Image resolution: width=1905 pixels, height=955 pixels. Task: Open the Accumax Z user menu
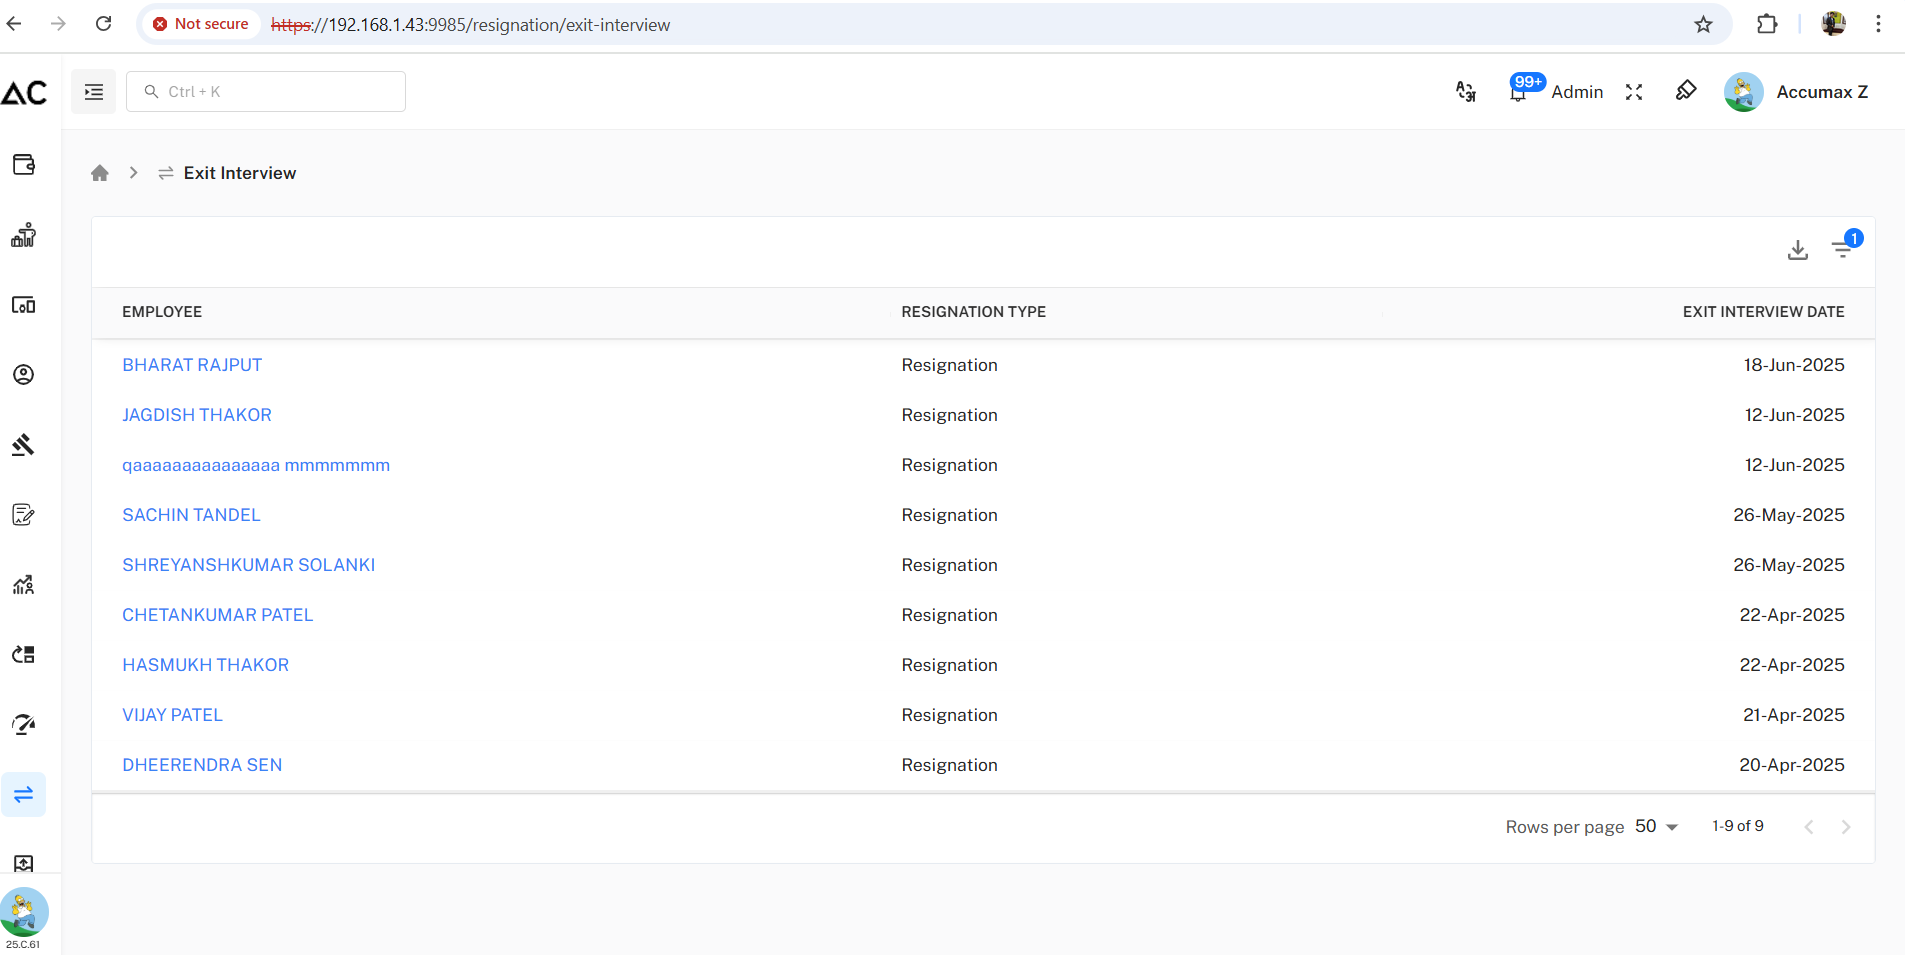[x=1797, y=92]
